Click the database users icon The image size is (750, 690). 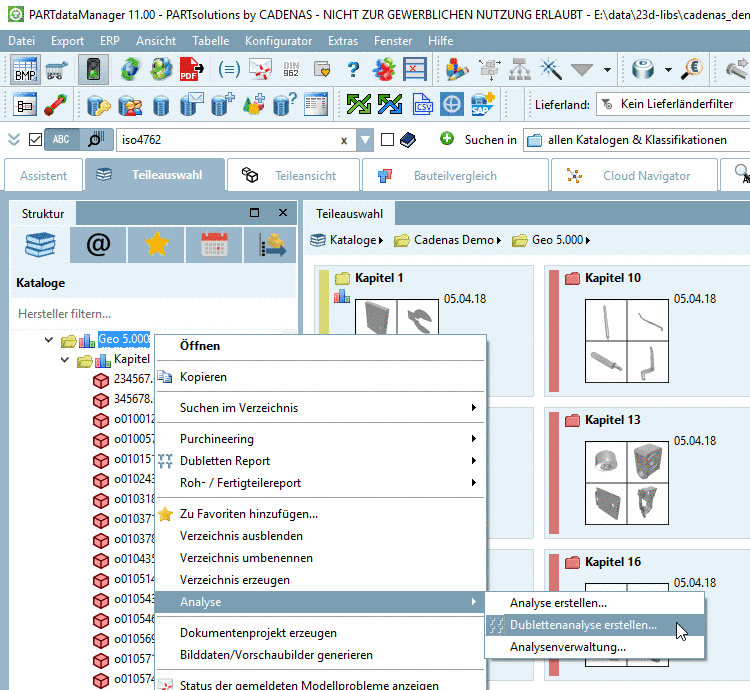coord(130,104)
